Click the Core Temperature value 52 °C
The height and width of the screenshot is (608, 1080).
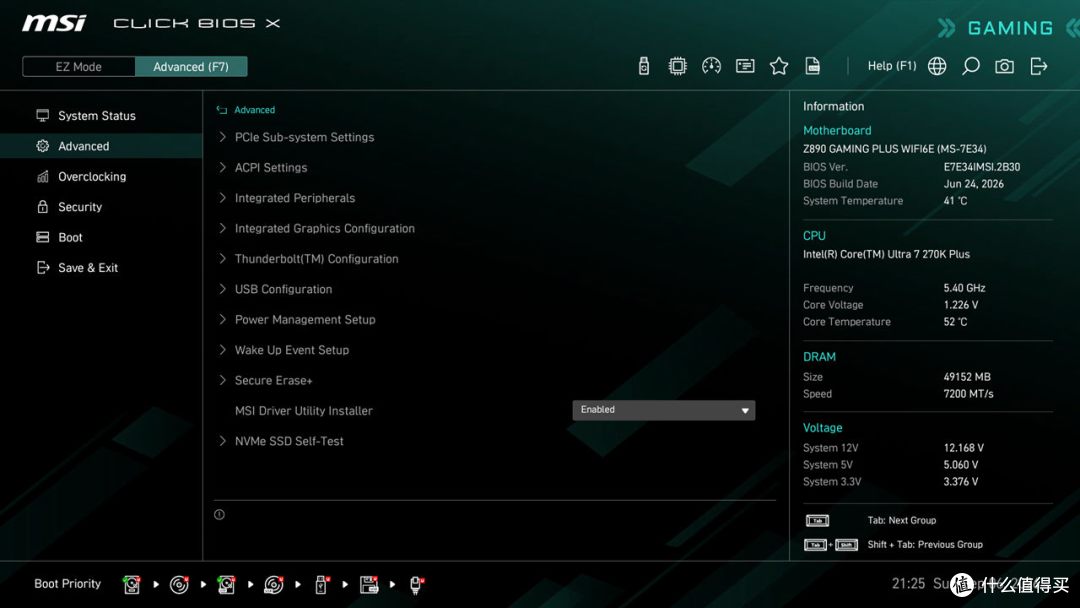pos(955,322)
